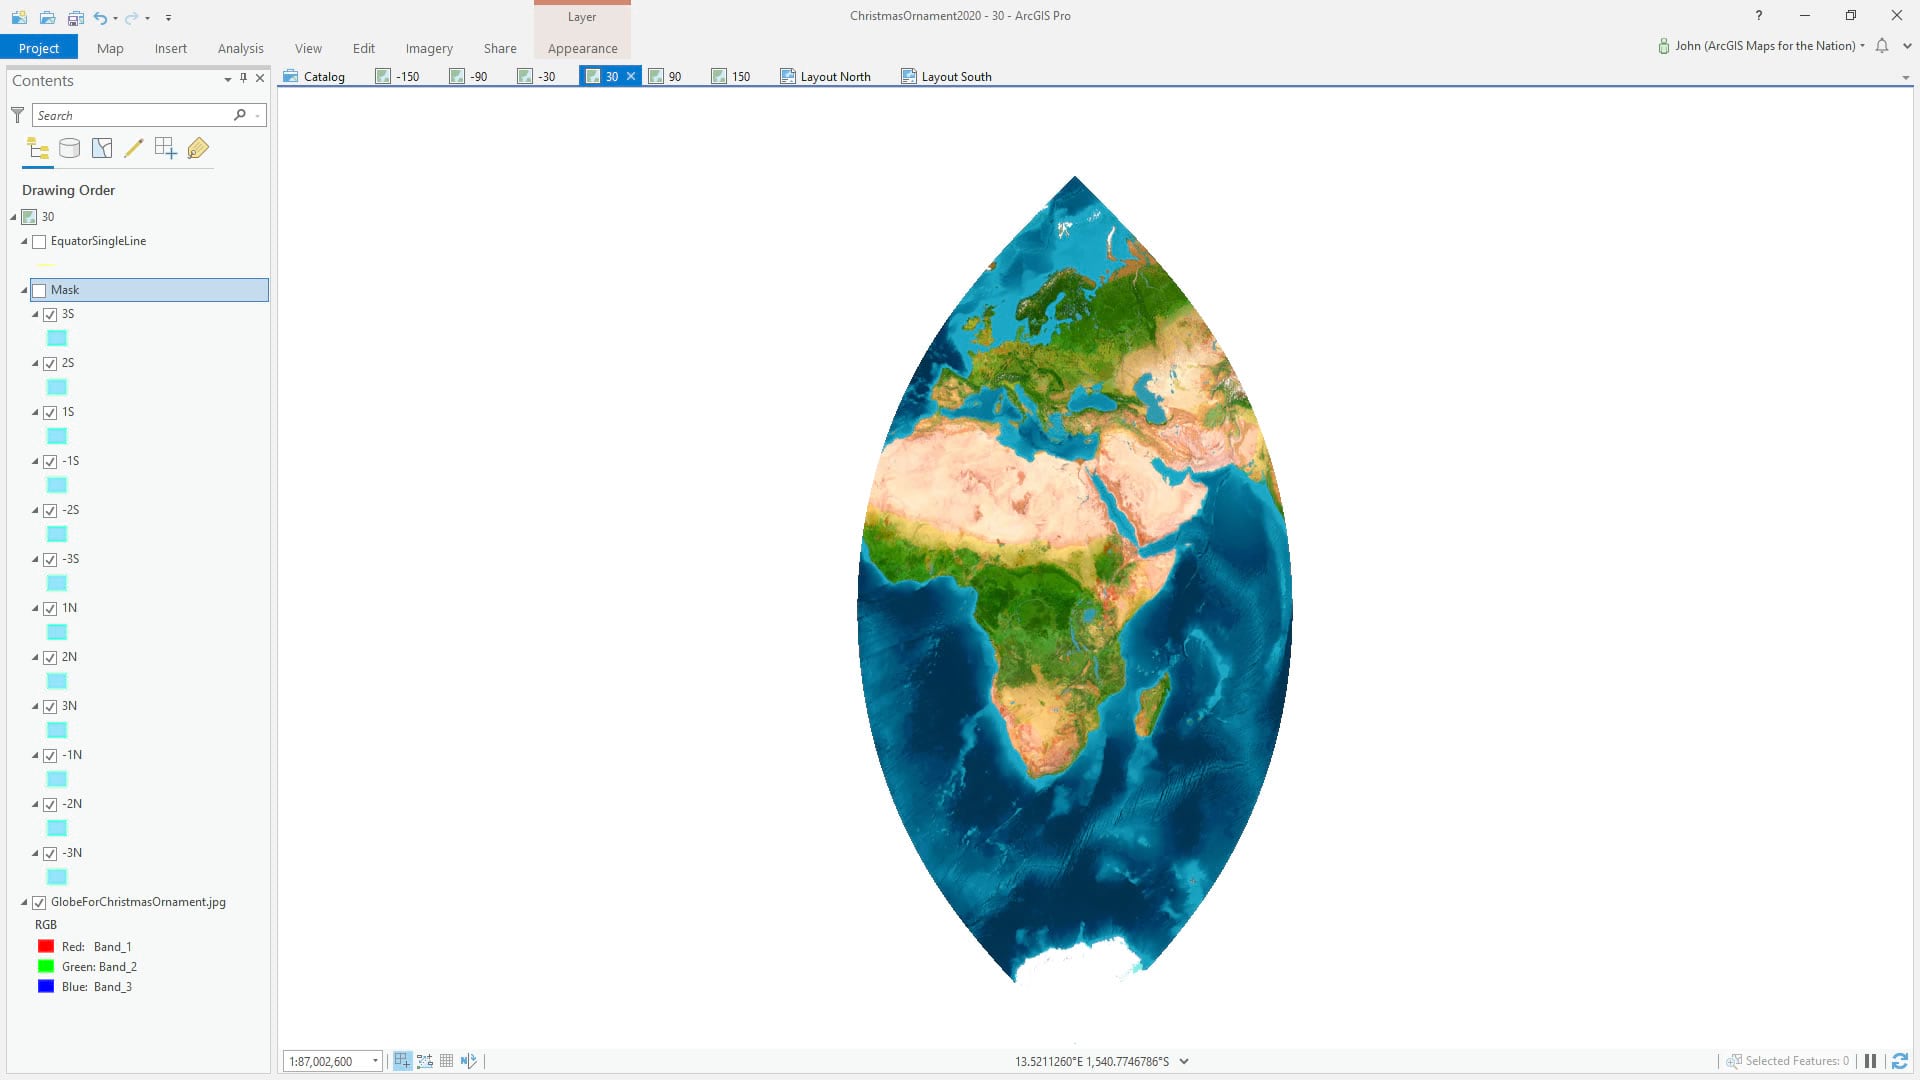Viewport: 1920px width, 1080px height.
Task: Click List By Selection icon
Action: click(x=102, y=149)
